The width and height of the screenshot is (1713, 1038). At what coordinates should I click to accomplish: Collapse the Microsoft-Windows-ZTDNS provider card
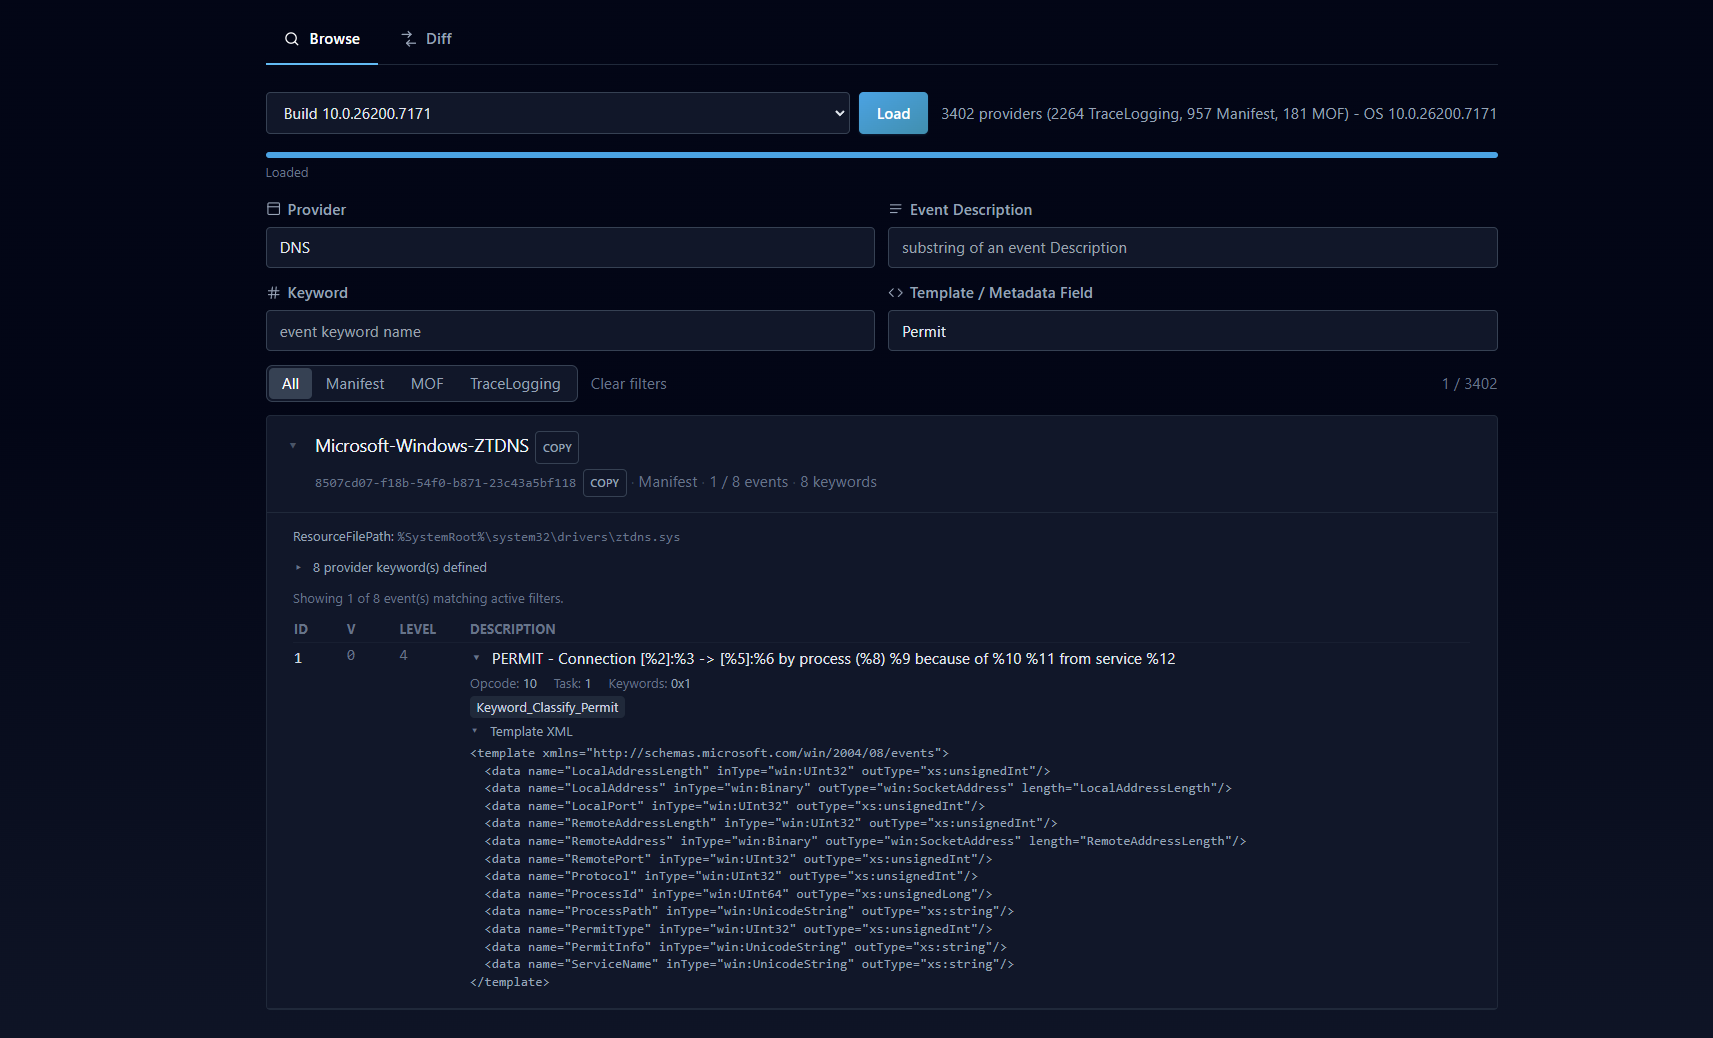click(293, 446)
